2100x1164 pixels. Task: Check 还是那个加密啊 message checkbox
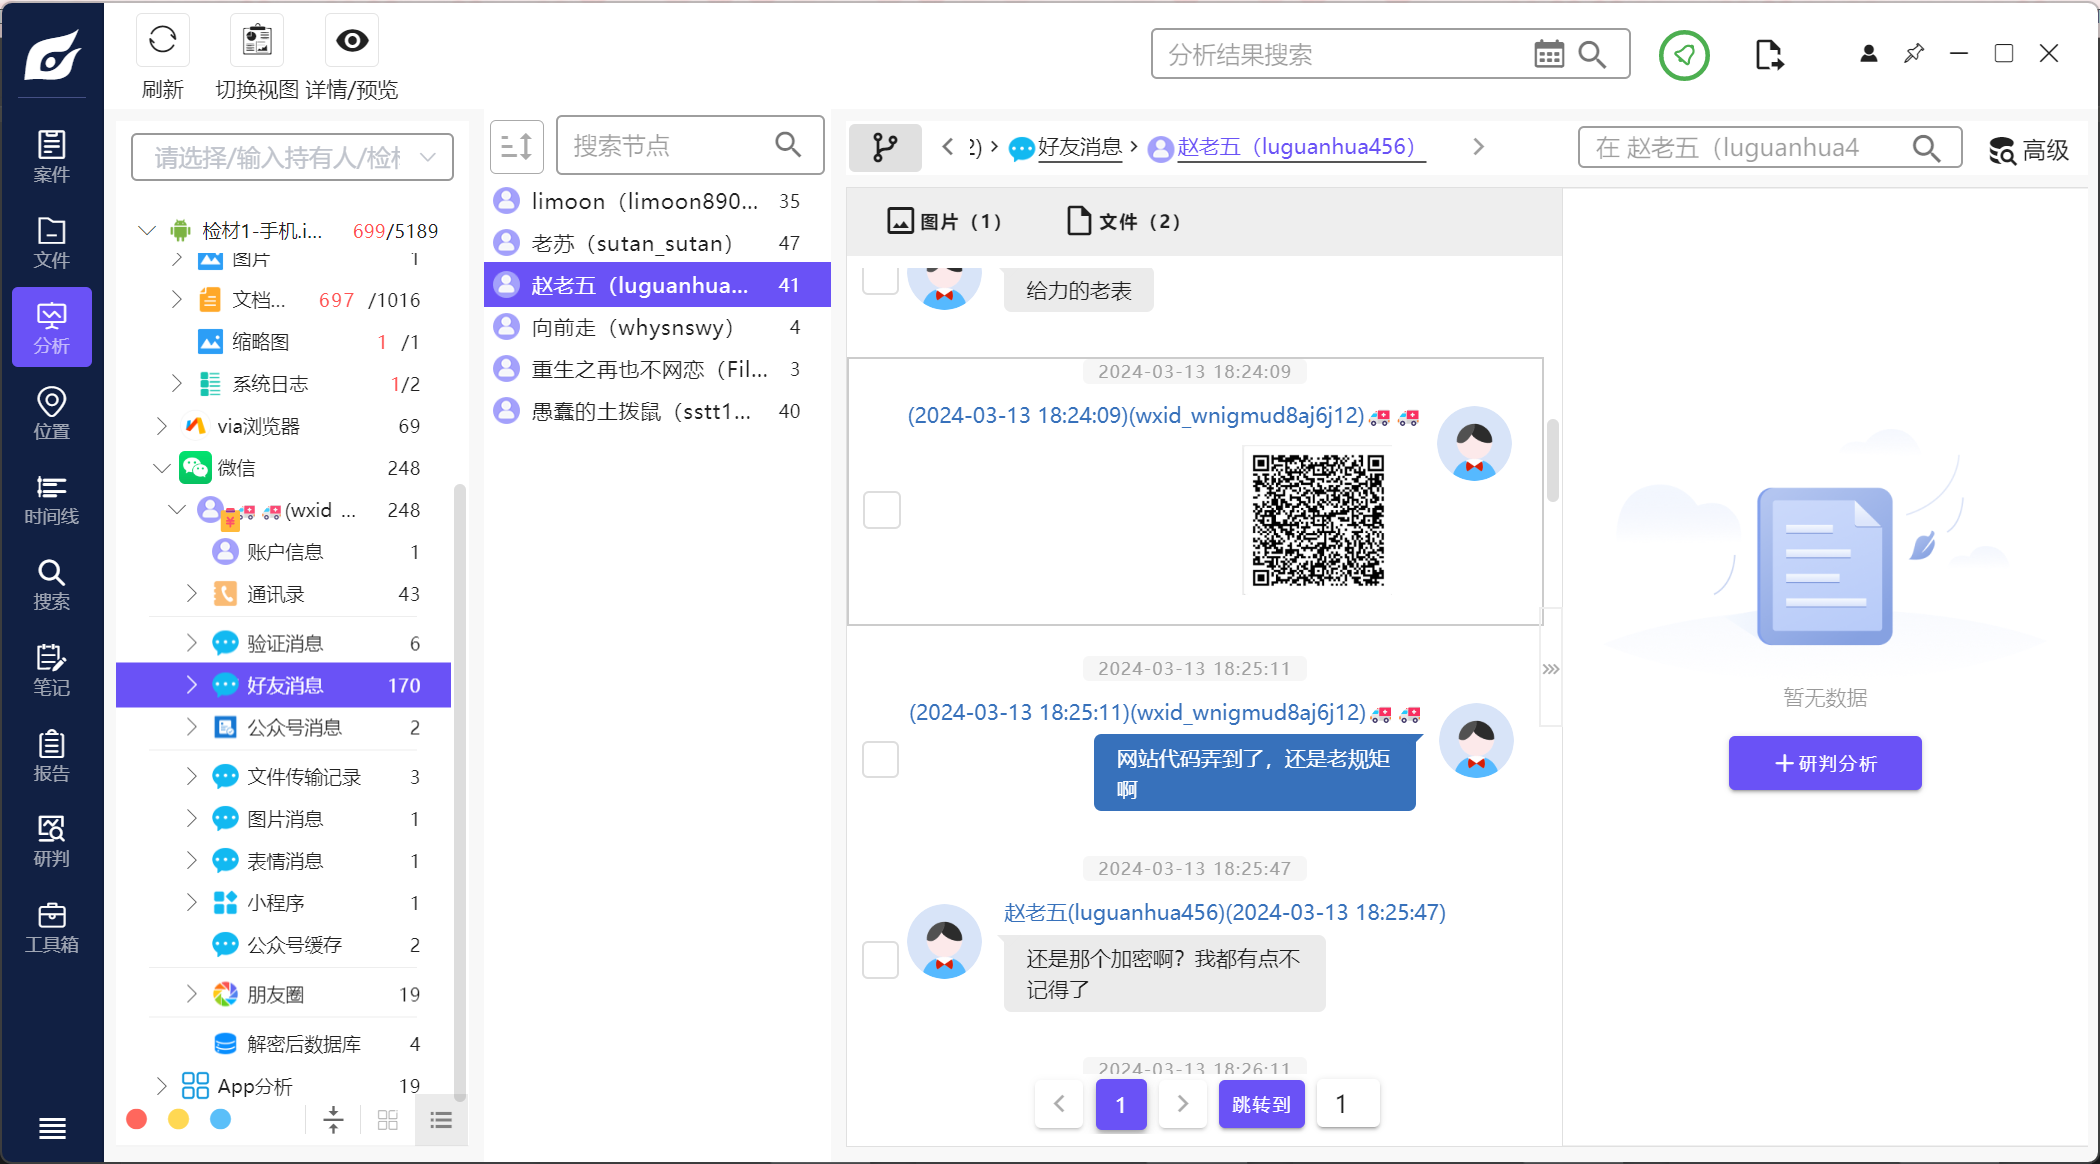click(x=880, y=959)
